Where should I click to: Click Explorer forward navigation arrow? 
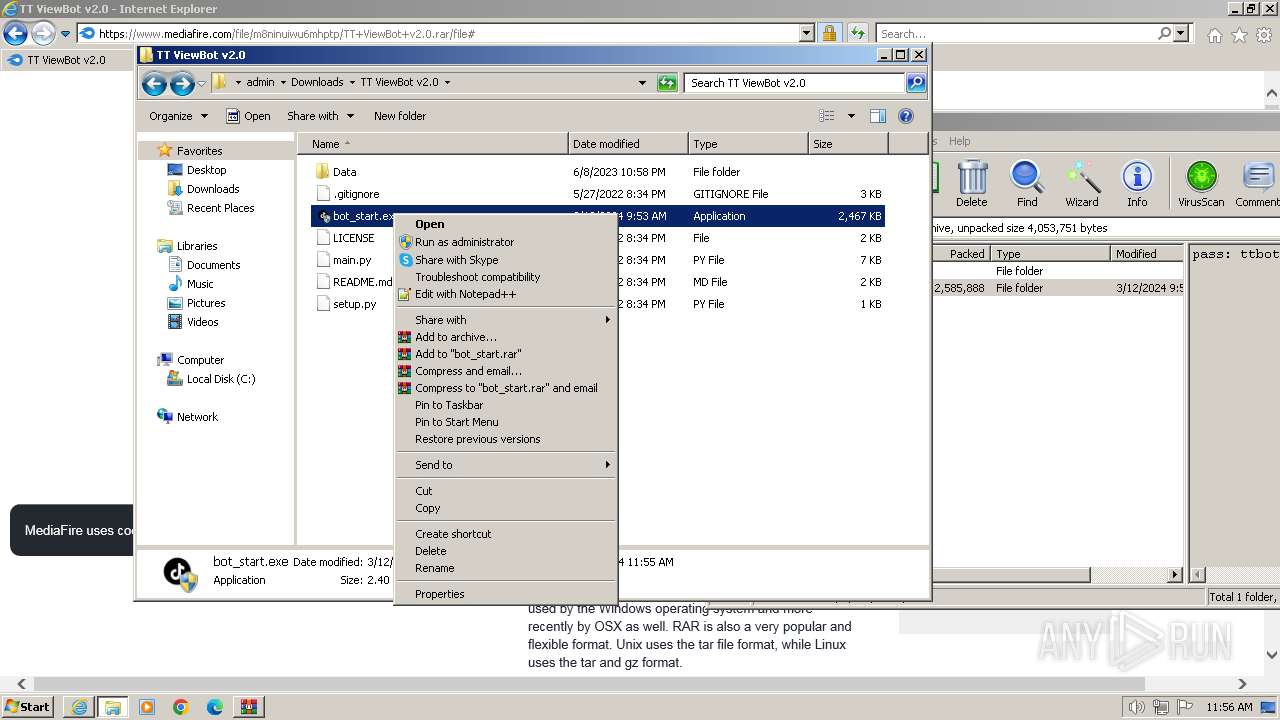(181, 83)
